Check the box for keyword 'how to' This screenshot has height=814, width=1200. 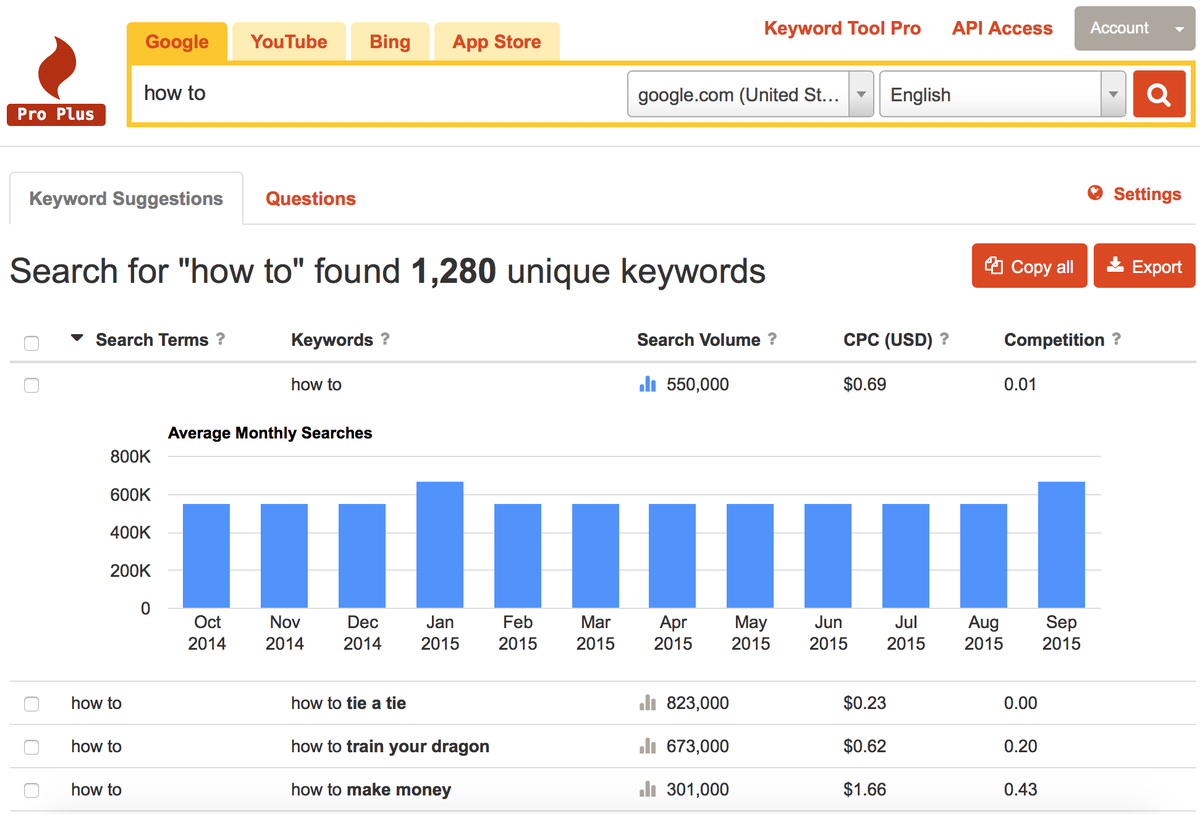point(31,385)
